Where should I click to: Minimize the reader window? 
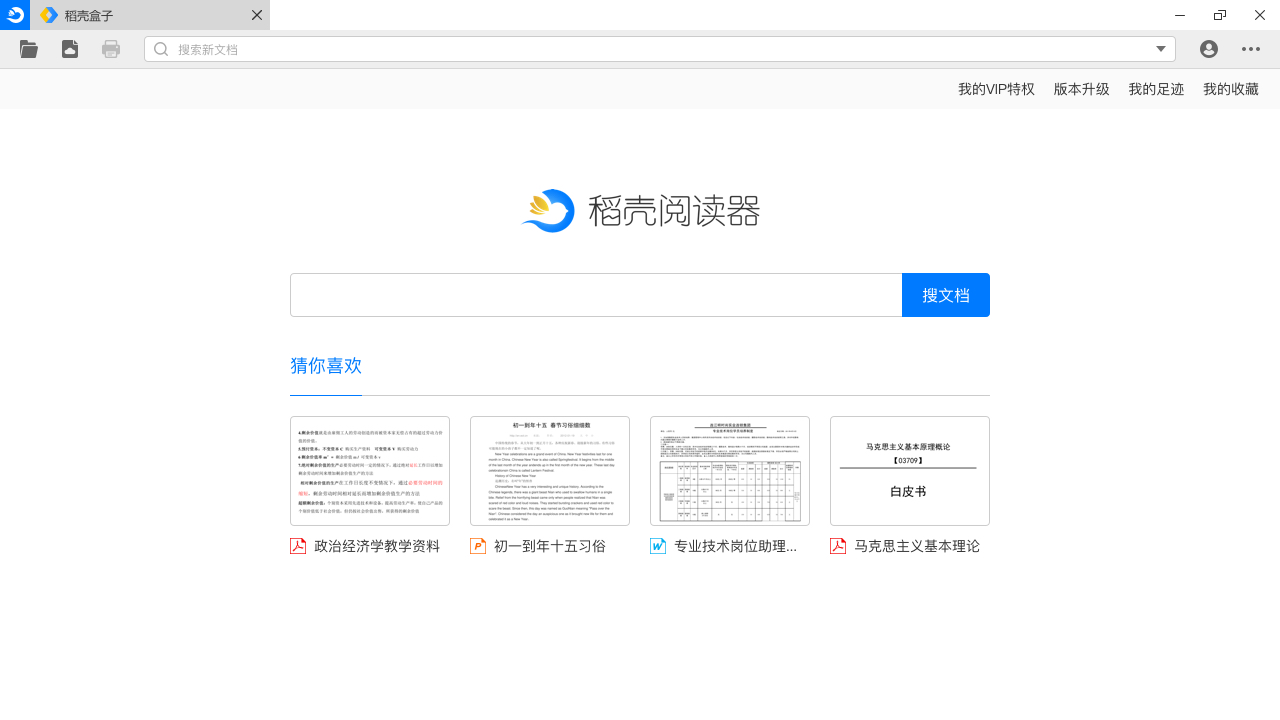tap(1180, 15)
